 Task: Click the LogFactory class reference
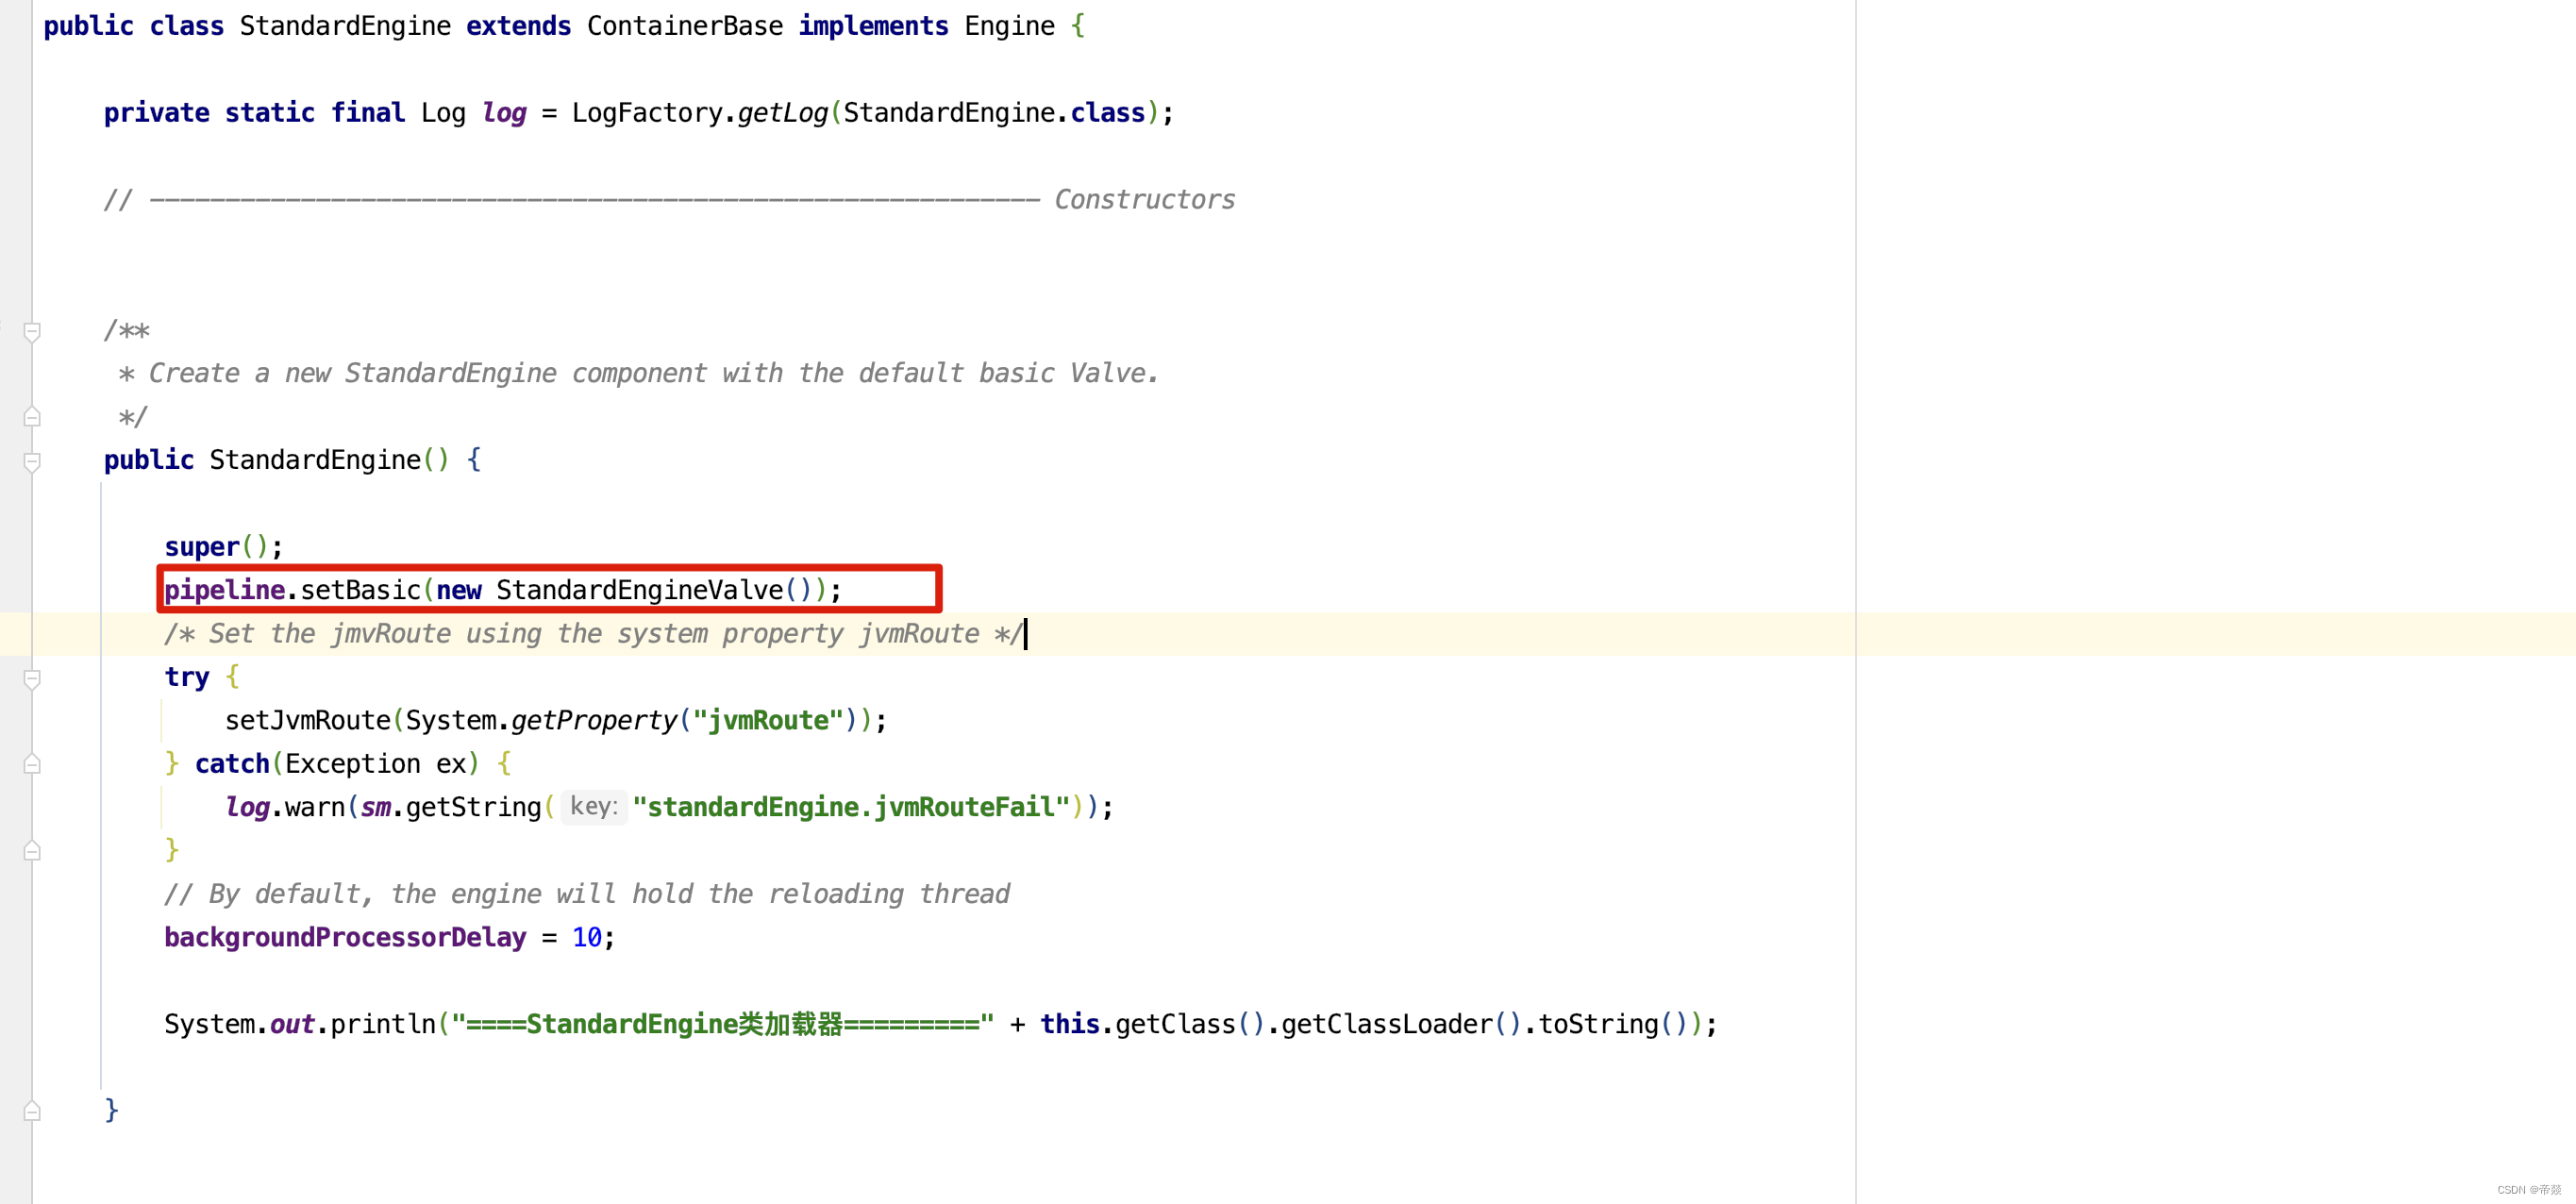[x=646, y=113]
